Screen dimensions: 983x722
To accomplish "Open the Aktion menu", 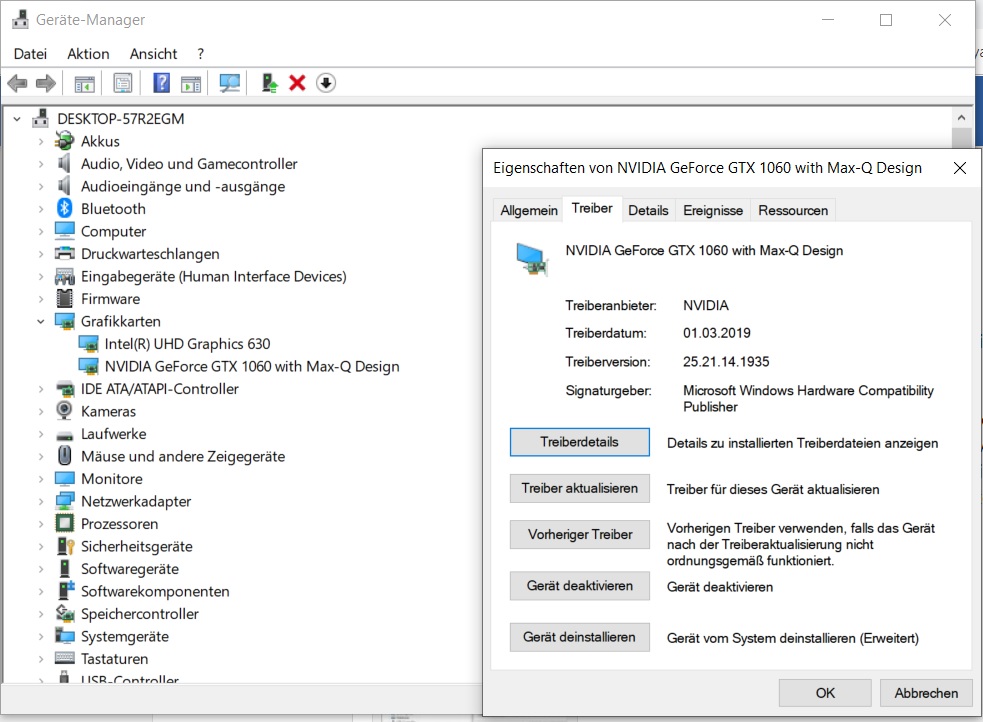I will pyautogui.click(x=88, y=54).
